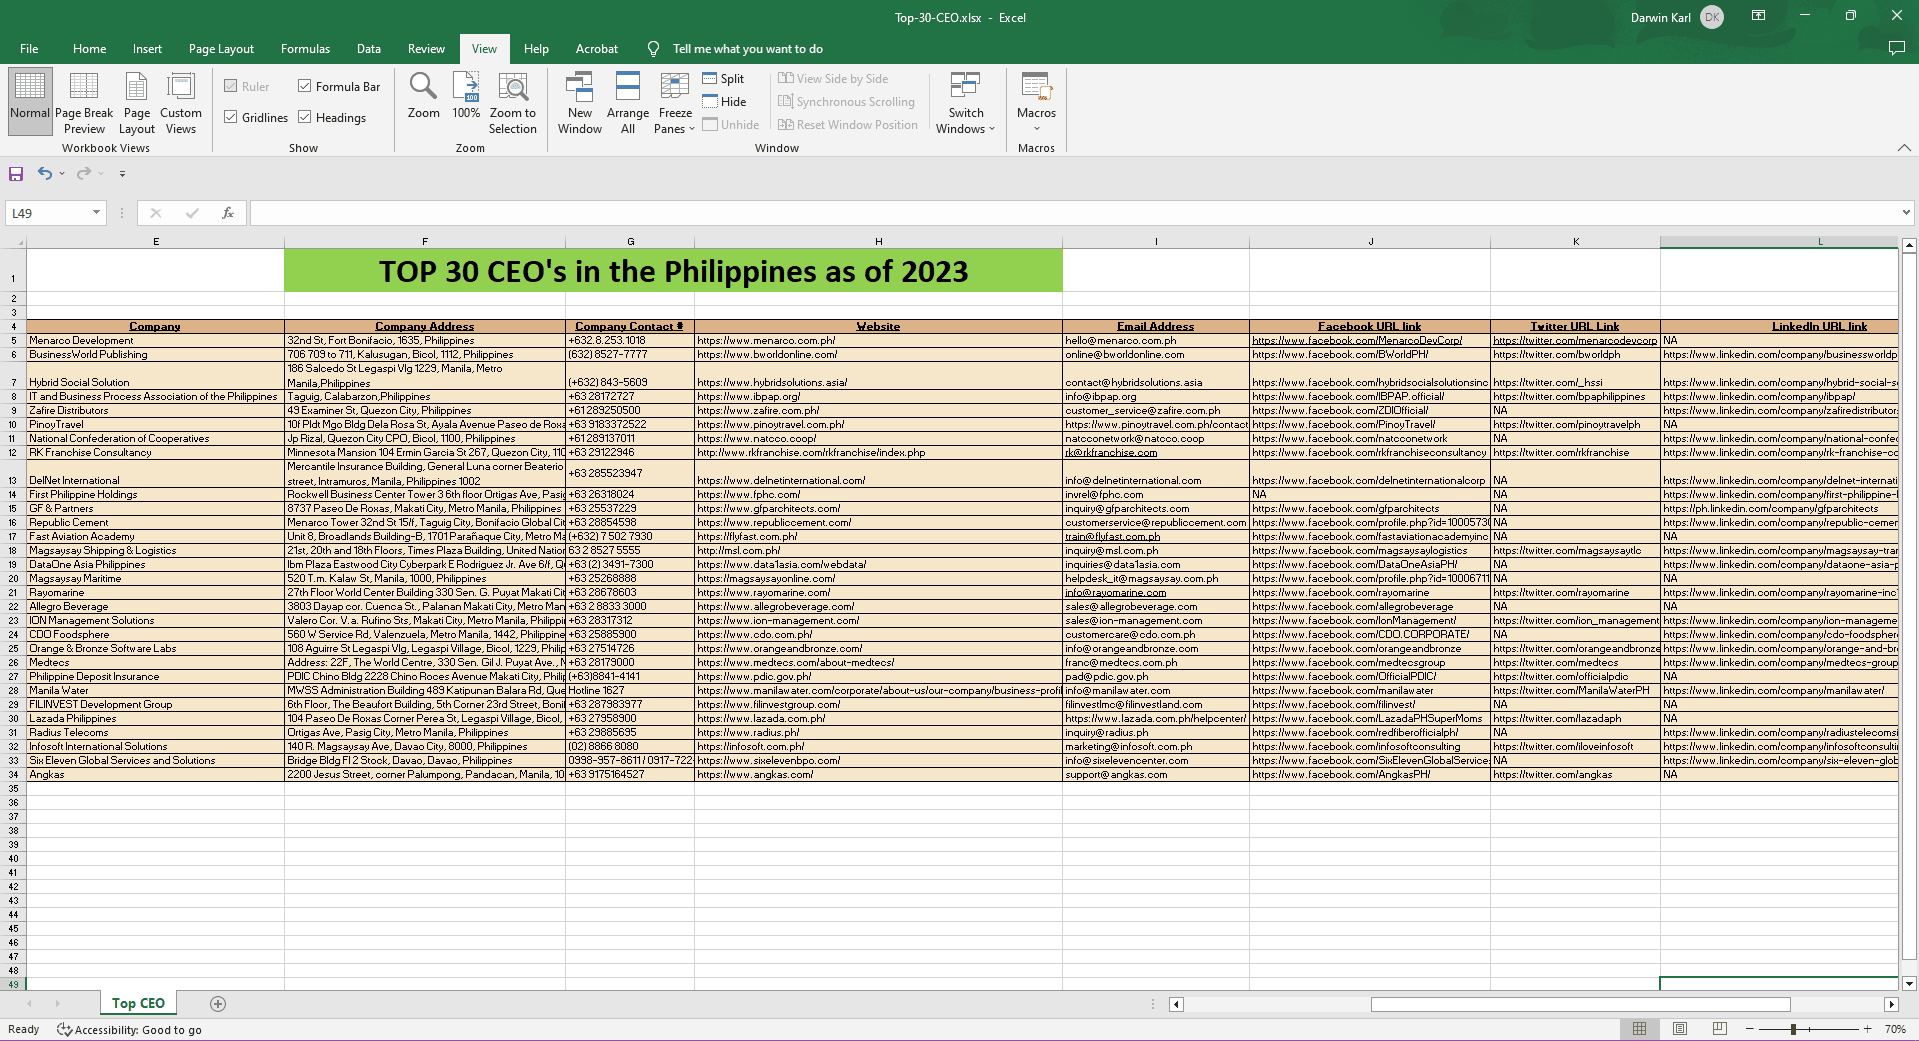Click the 70% zoom level button

tap(1895, 1029)
